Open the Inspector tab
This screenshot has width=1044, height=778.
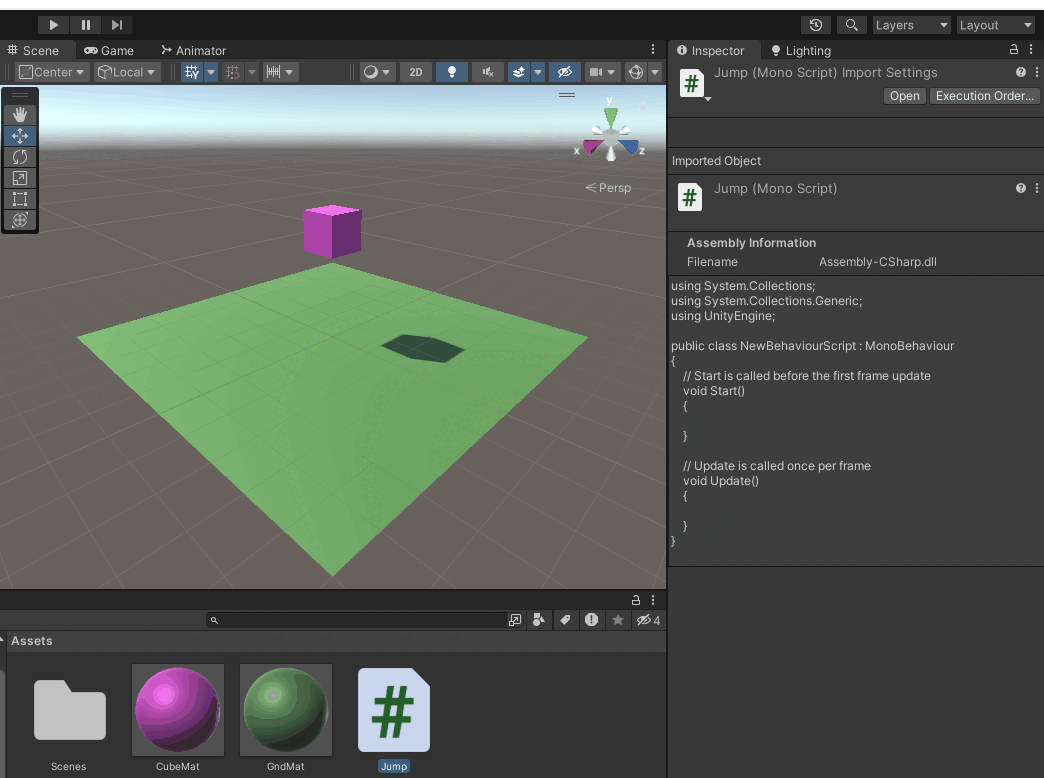click(710, 51)
